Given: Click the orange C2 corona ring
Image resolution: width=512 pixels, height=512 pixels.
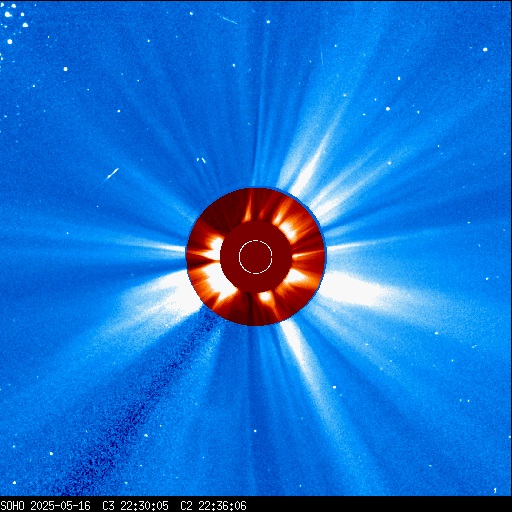Looking at the screenshot, I should pyautogui.click(x=256, y=257).
